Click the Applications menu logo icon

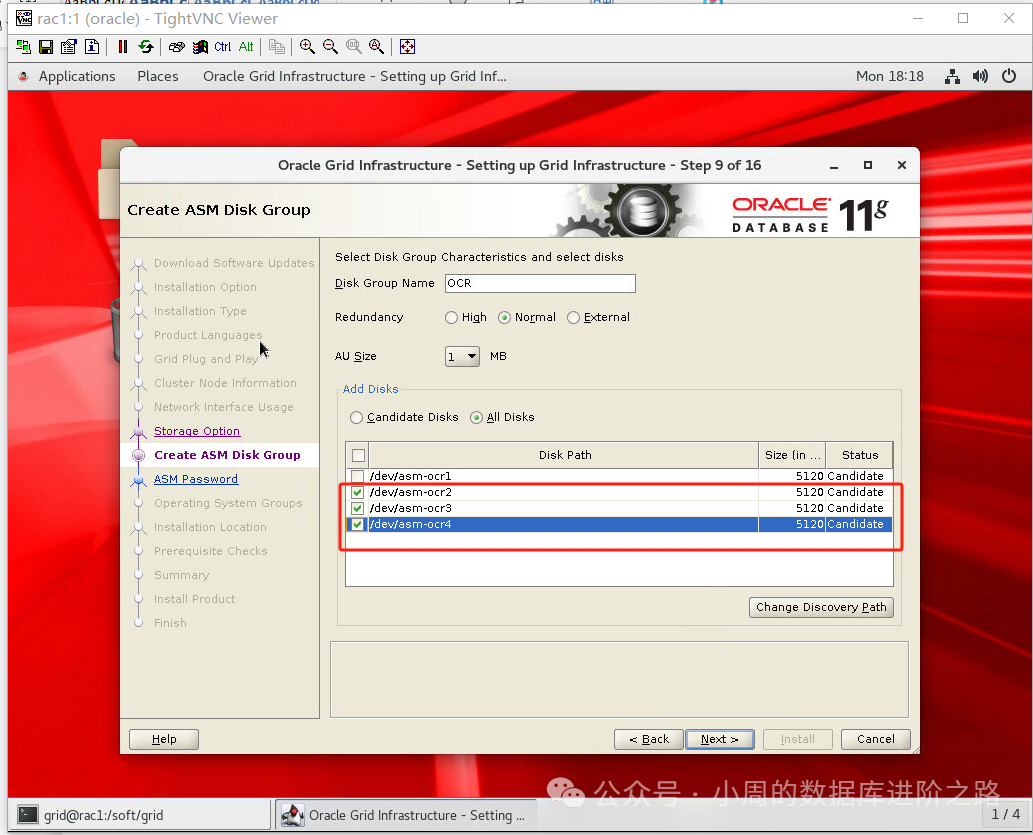23,76
